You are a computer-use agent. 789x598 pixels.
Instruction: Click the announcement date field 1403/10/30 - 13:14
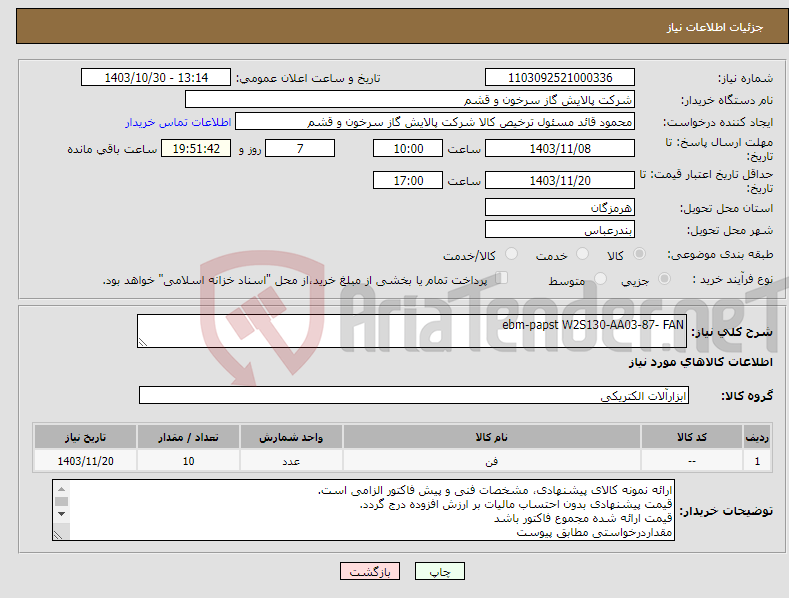coord(156,78)
